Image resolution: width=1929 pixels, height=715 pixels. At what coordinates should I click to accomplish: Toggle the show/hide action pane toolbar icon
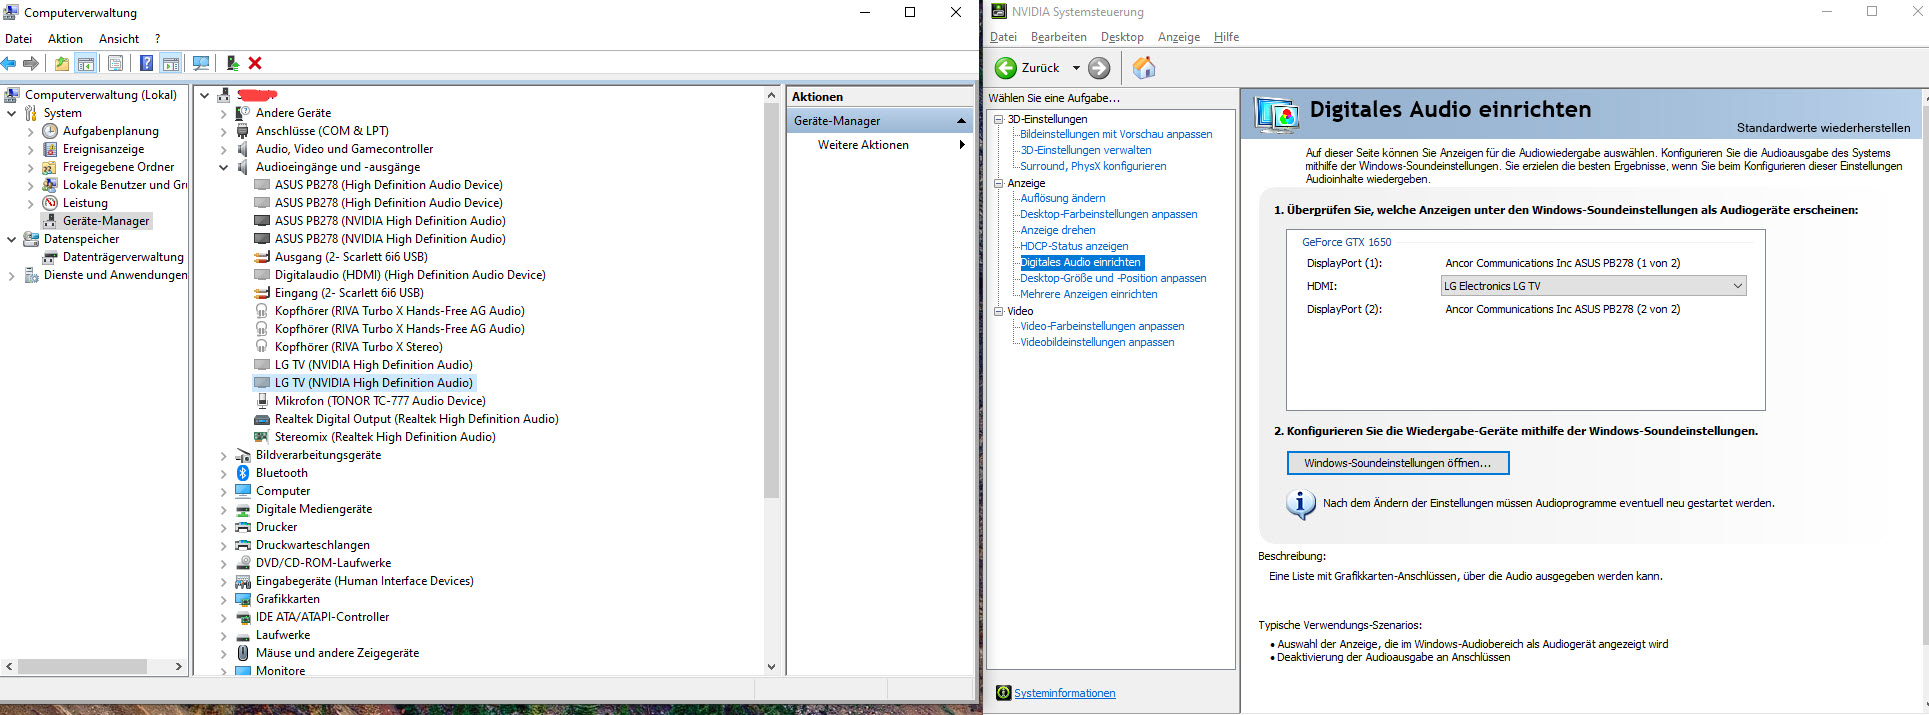tap(171, 63)
